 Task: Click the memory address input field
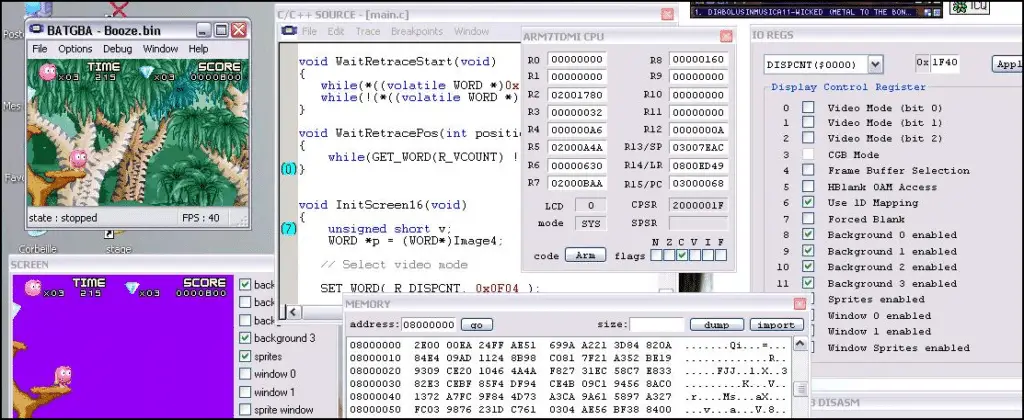coord(429,325)
